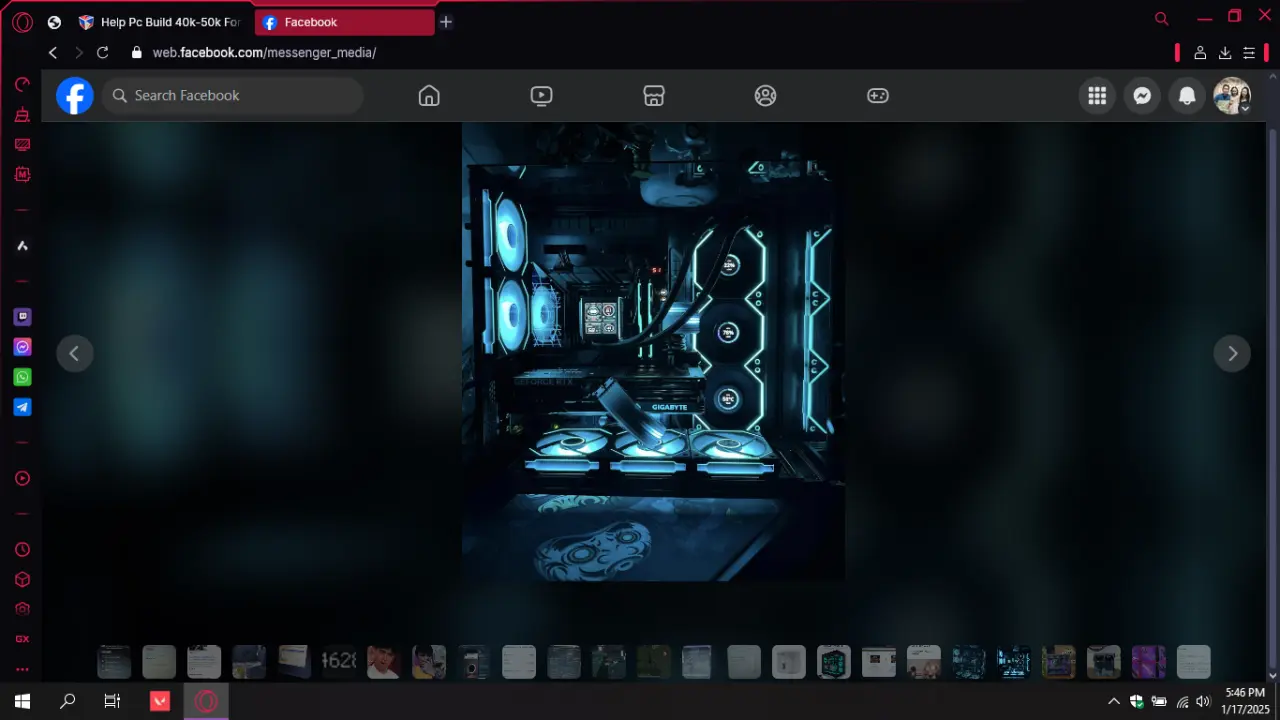Image resolution: width=1280 pixels, height=720 pixels.
Task: Click the search tabs magnifier icon
Action: click(x=1161, y=19)
